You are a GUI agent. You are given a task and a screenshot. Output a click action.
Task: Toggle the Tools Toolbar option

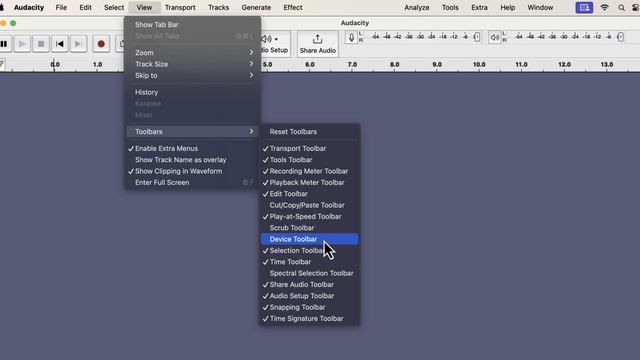tap(309, 160)
